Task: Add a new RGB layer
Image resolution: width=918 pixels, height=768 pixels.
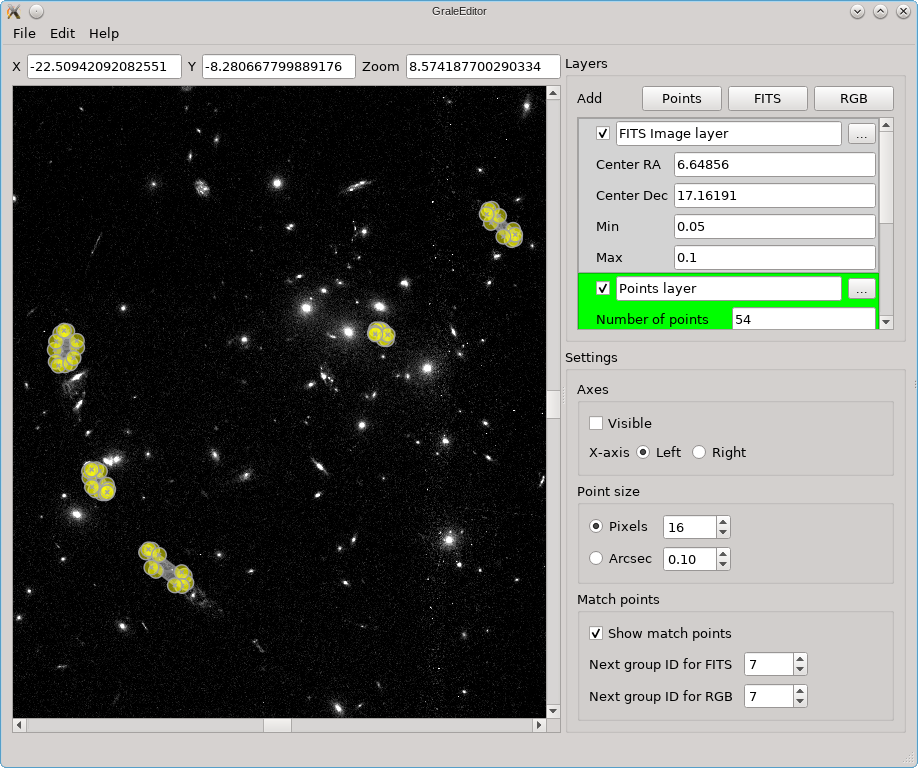Action: coord(854,98)
